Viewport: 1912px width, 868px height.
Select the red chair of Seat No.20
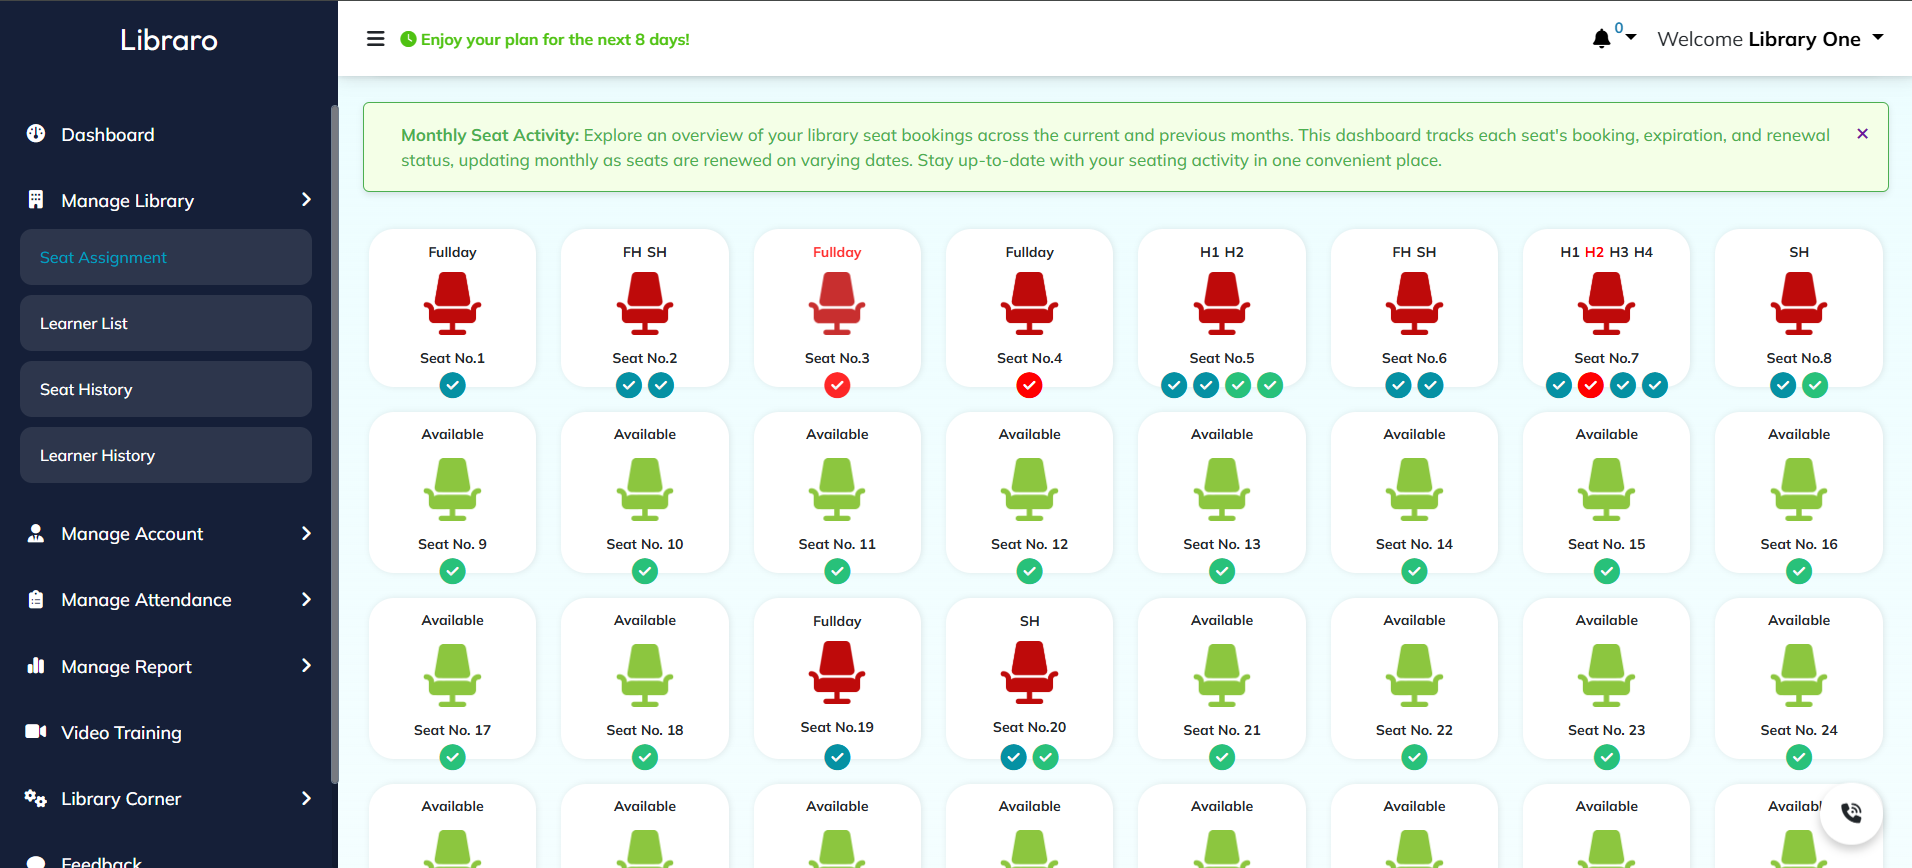click(x=1029, y=673)
